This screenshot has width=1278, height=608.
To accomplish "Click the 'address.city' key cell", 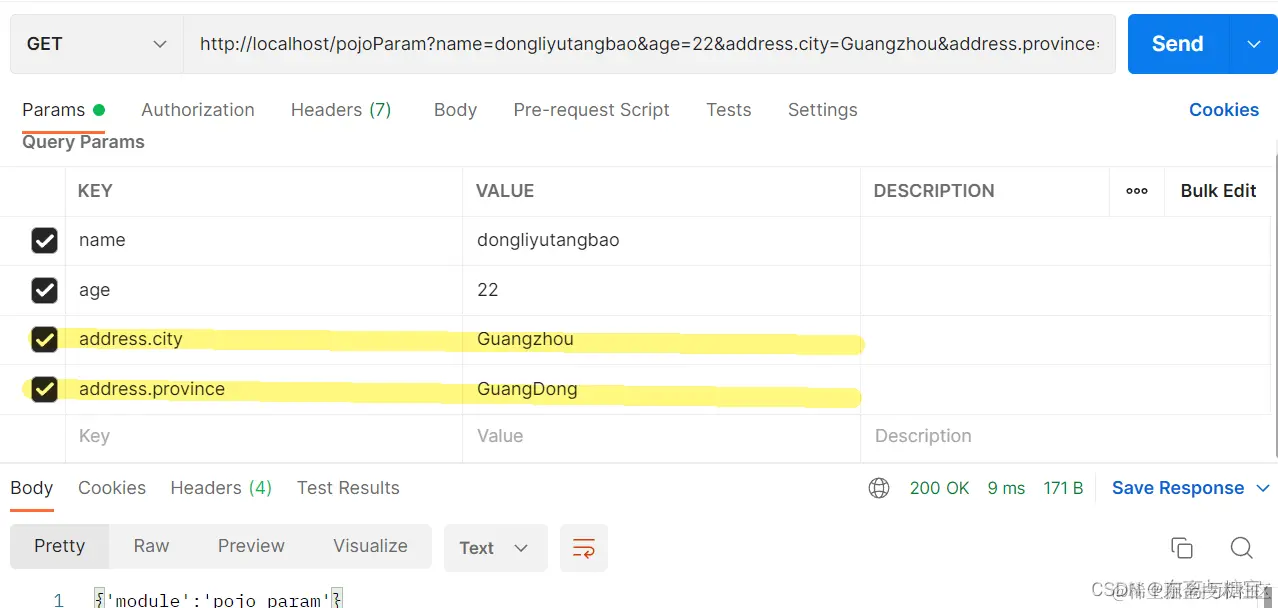I will pos(264,340).
